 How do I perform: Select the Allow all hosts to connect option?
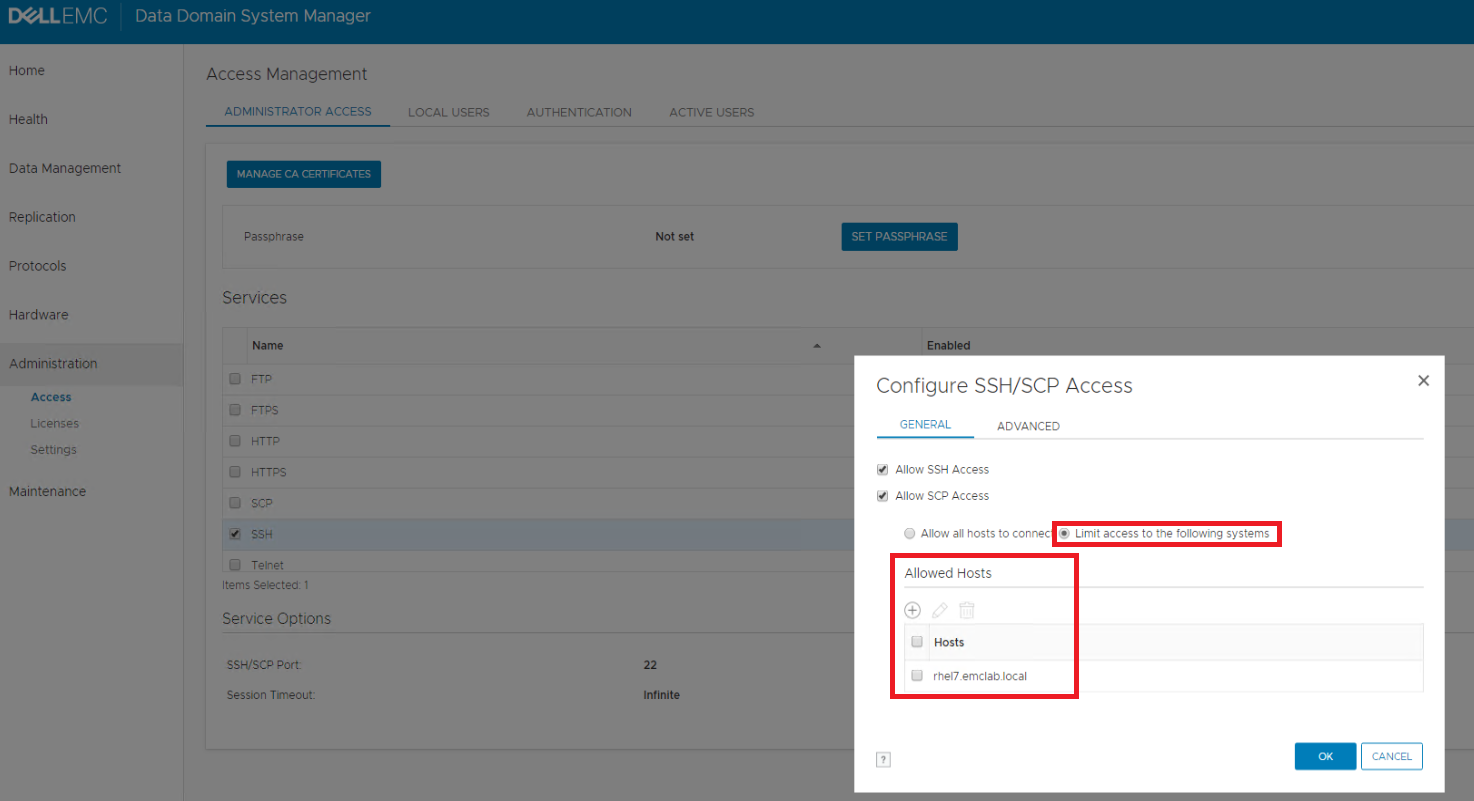[x=910, y=533]
